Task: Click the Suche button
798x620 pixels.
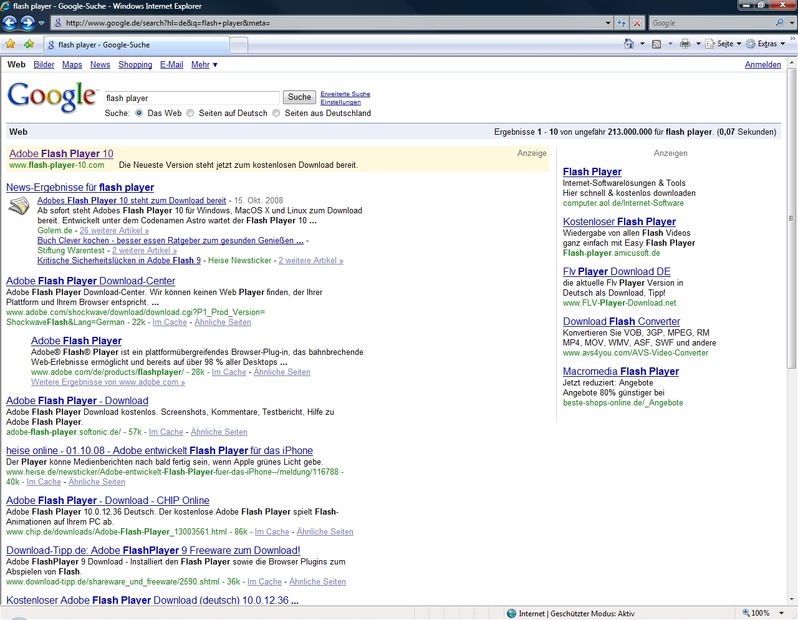Action: 299,97
